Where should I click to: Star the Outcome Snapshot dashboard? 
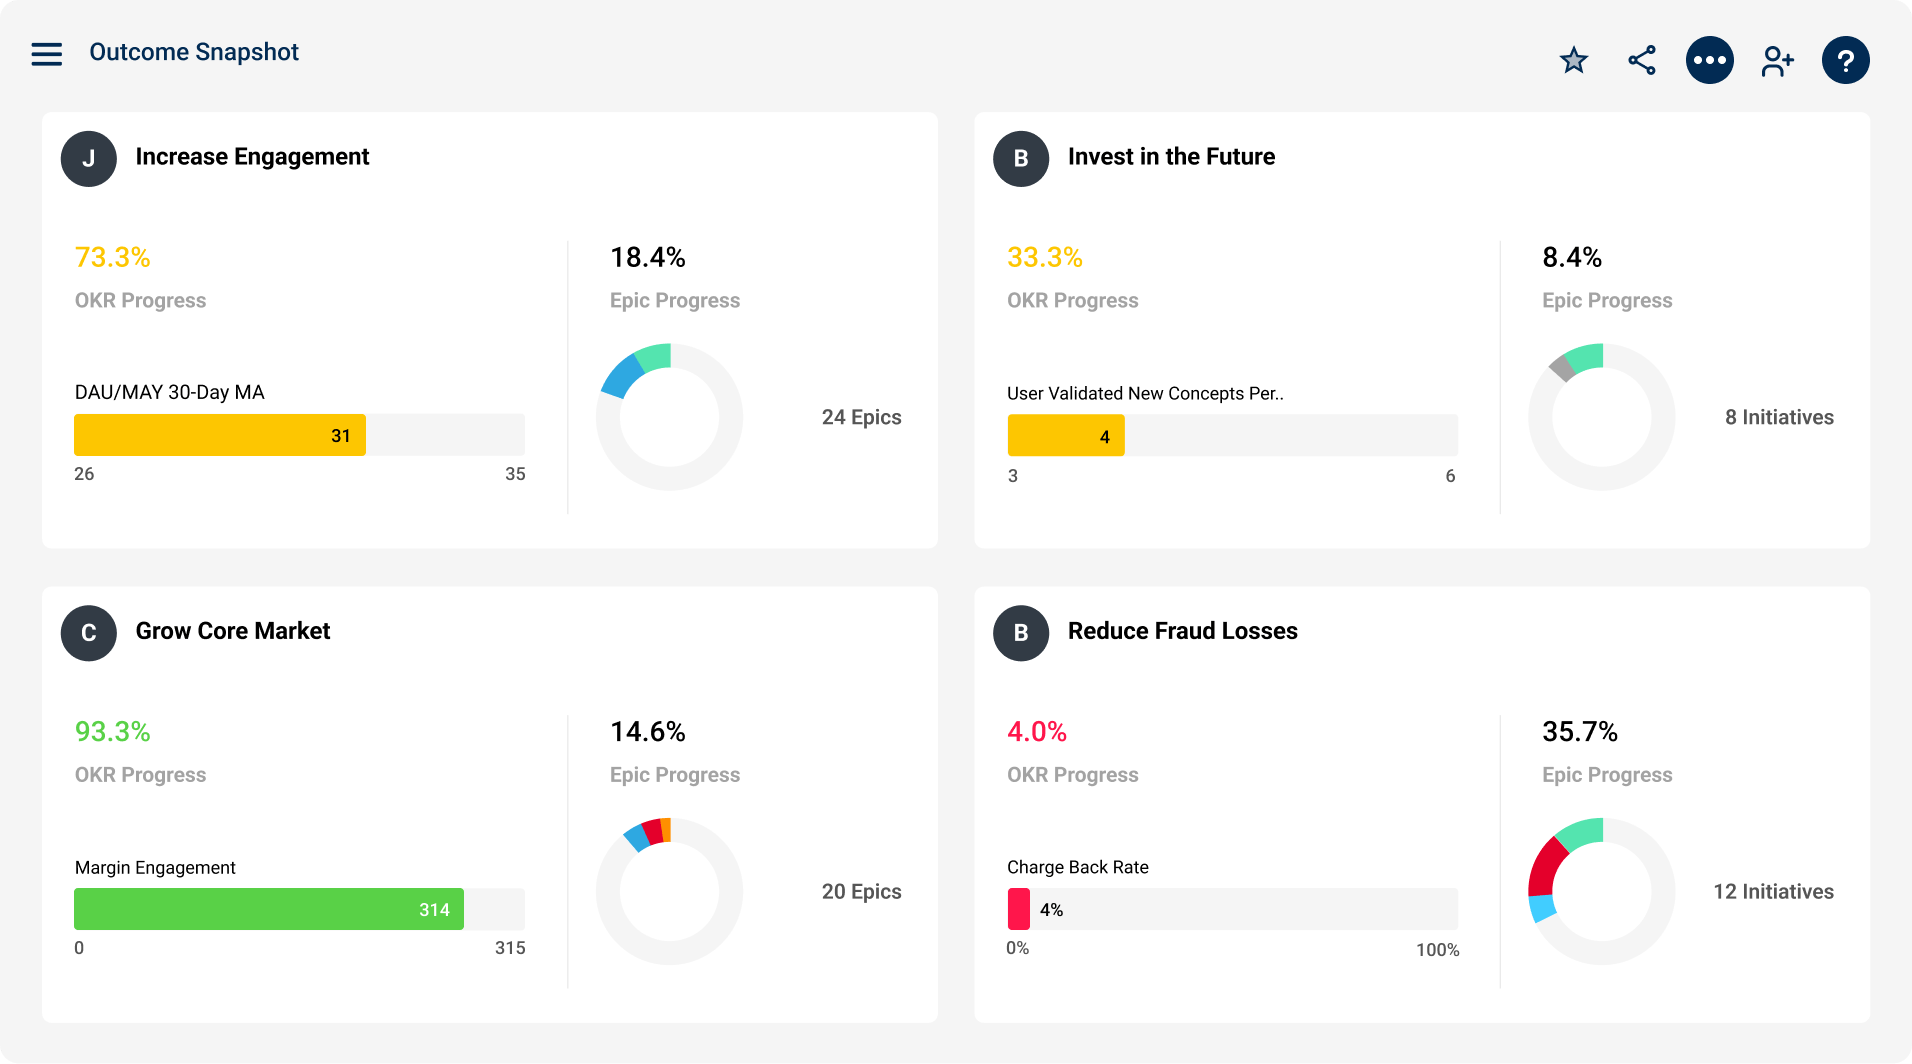point(1573,60)
